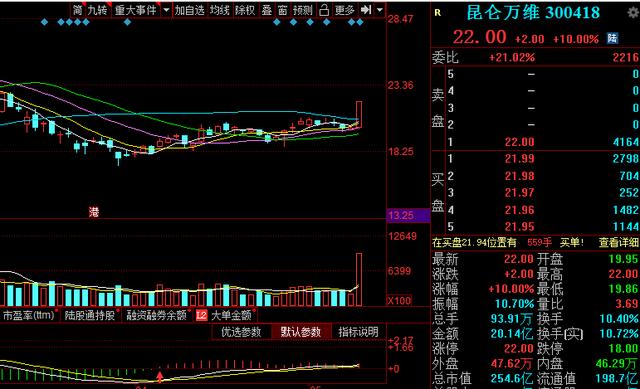Click the stock title 昆仑万维 300418
Screen dimensions: 640x389
point(533,13)
